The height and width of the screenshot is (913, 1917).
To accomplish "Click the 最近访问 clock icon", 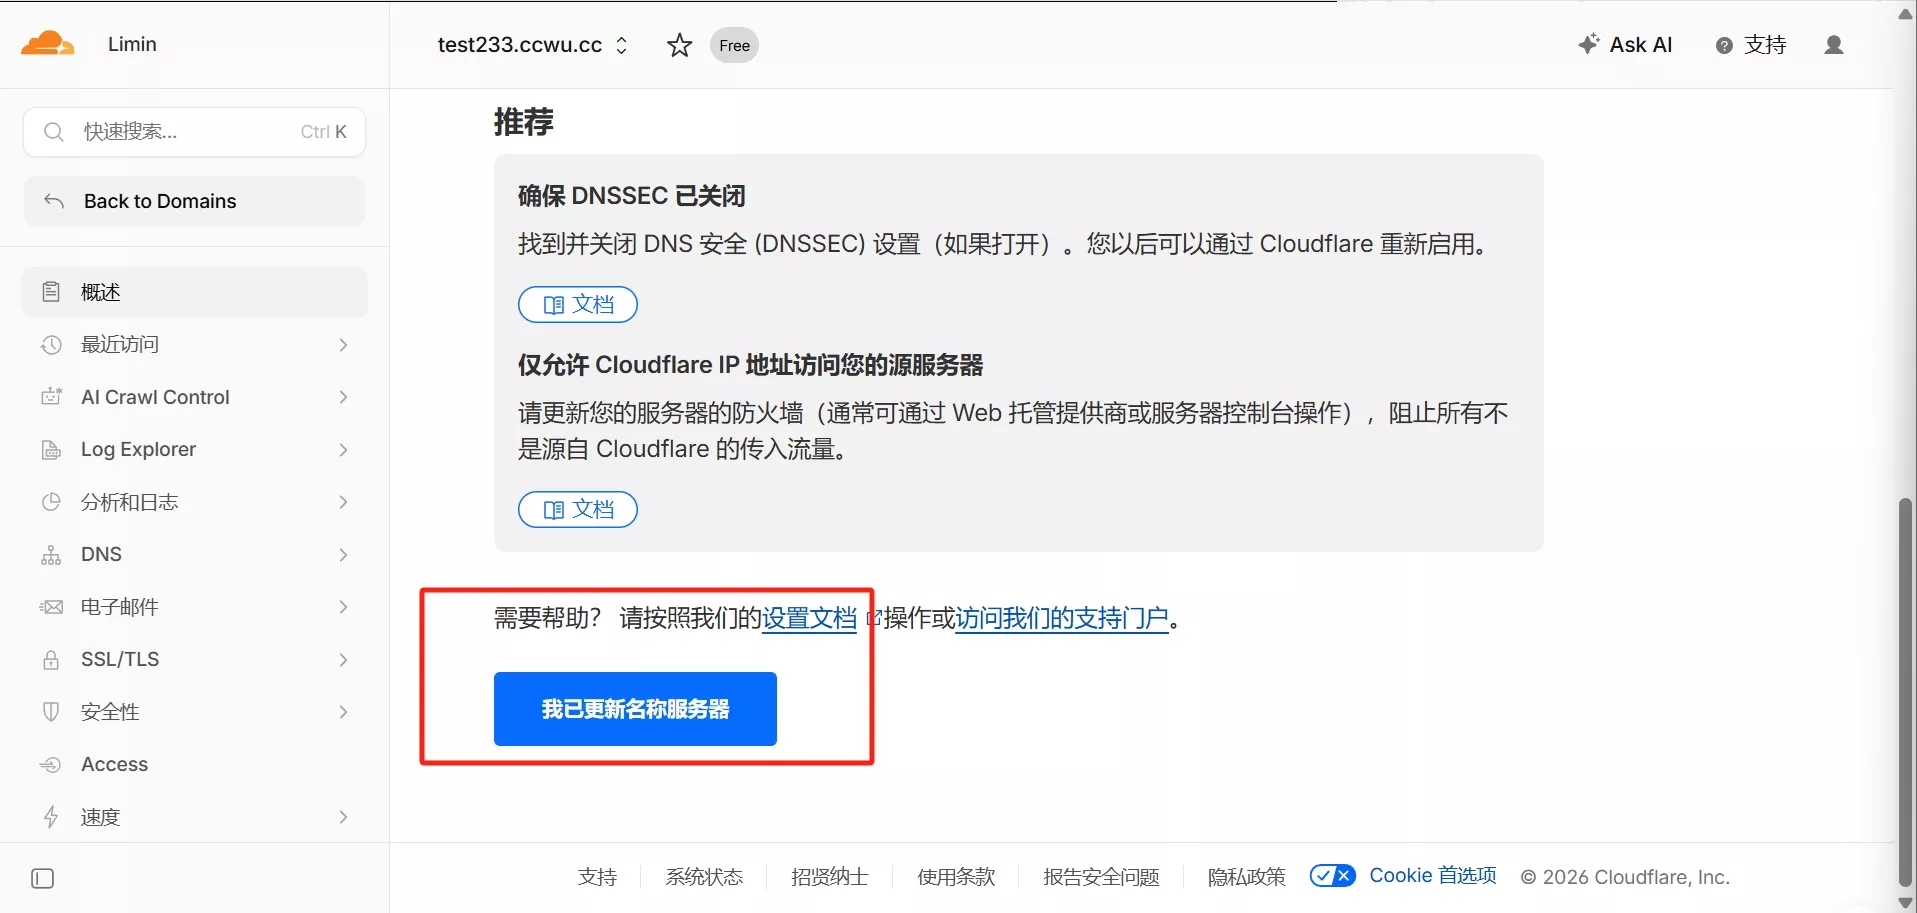I will tap(51, 345).
